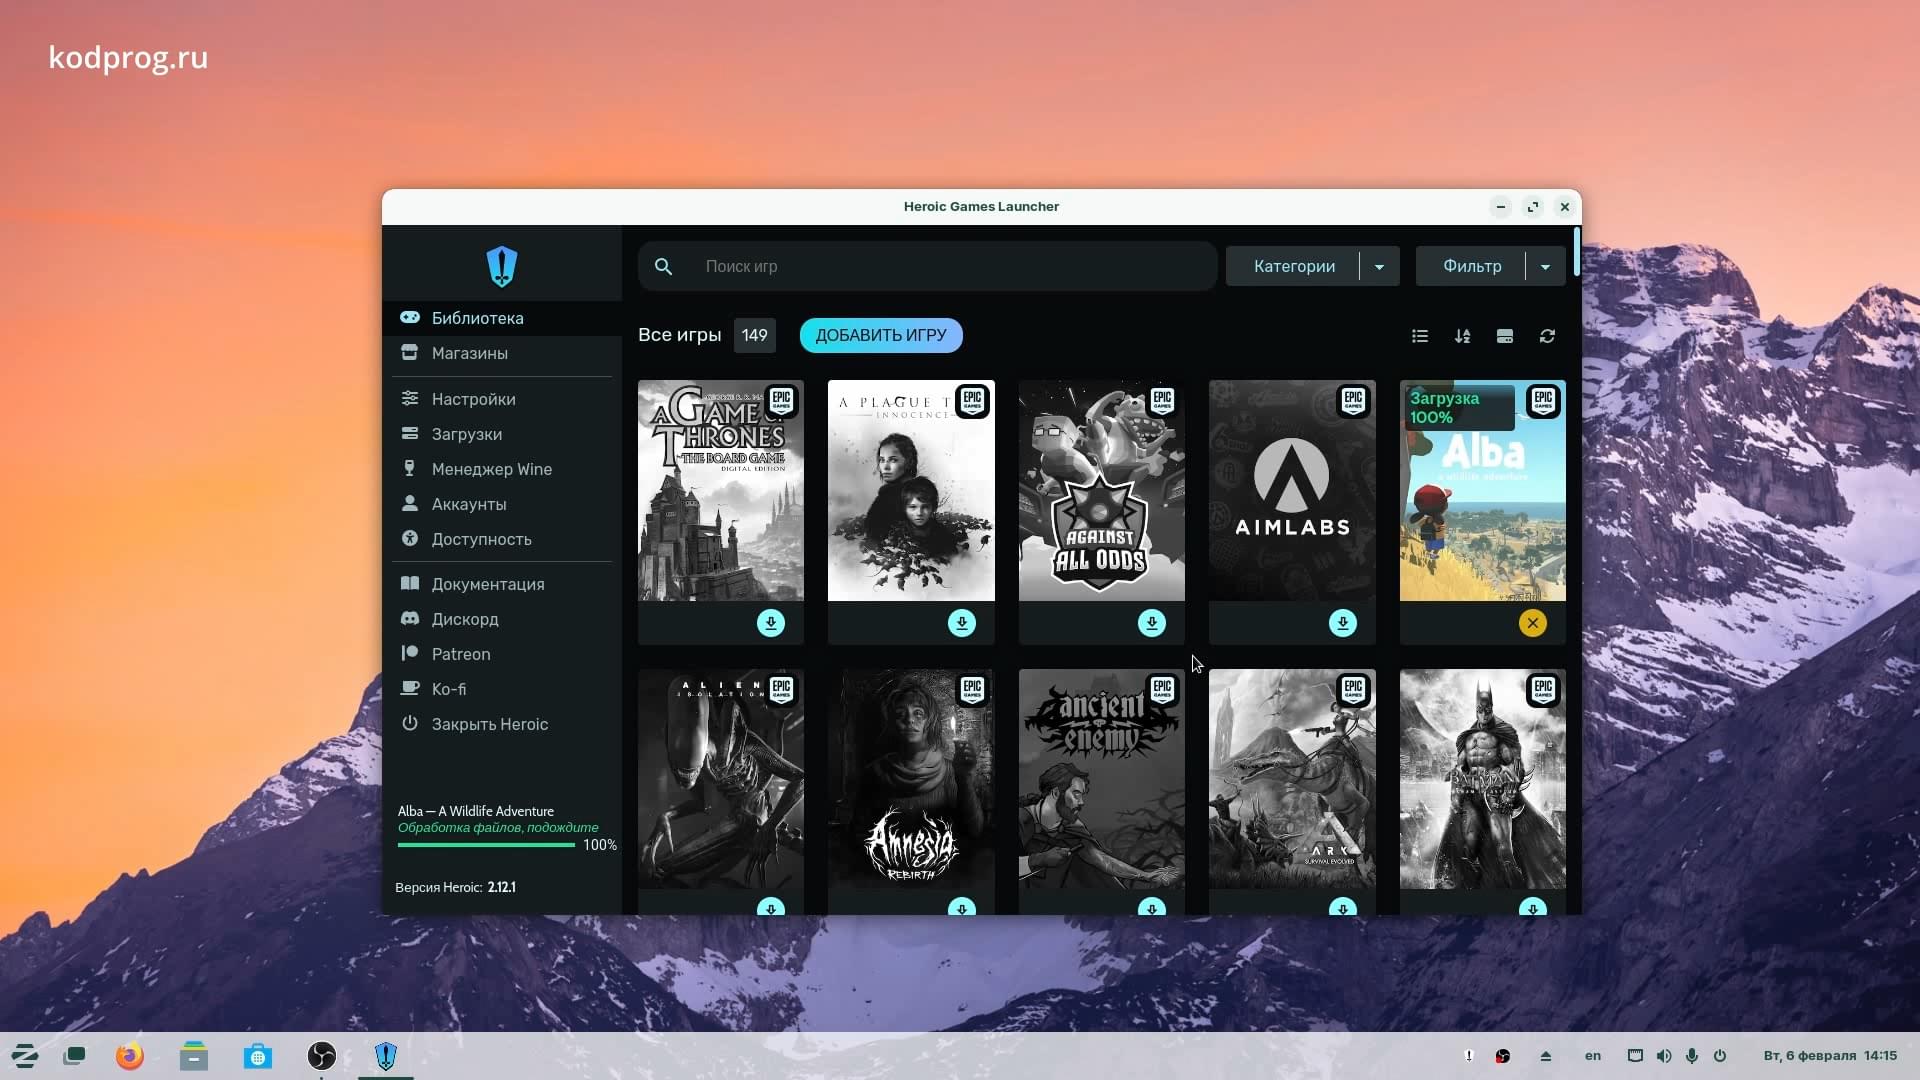Toggle the installed-only games icon
1920x1080 pixels.
coord(1505,336)
